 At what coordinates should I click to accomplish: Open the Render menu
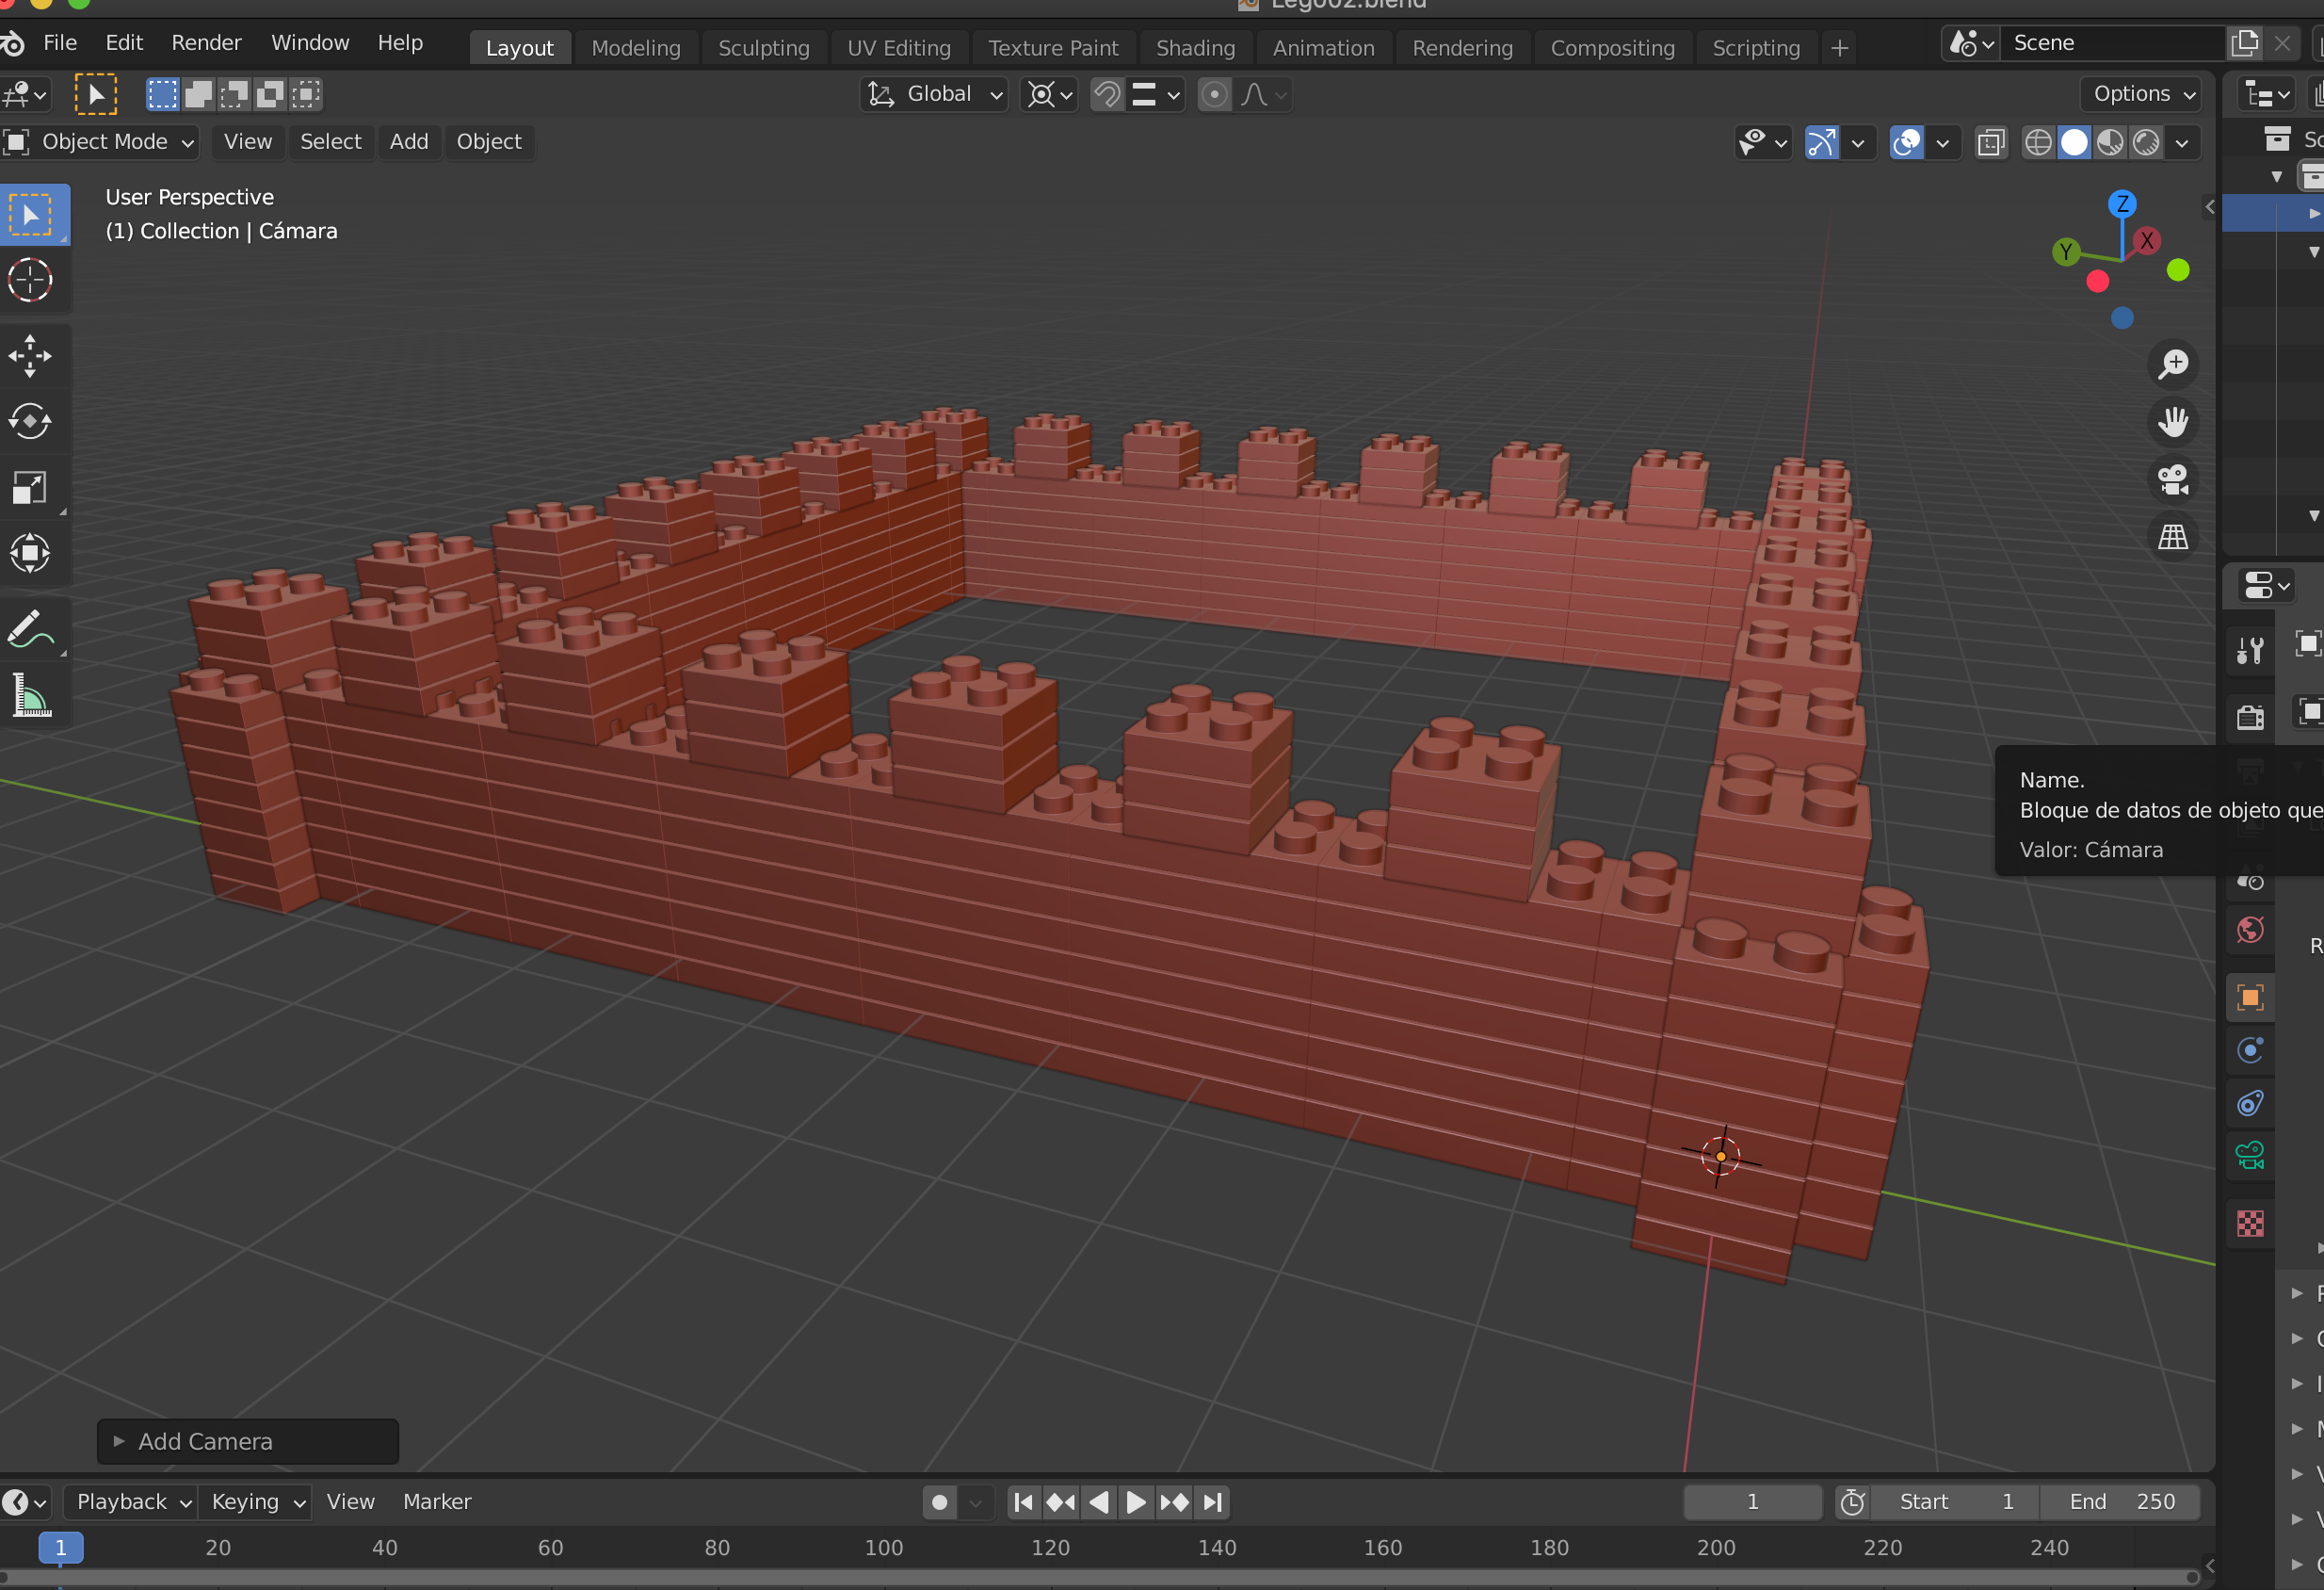[x=206, y=43]
